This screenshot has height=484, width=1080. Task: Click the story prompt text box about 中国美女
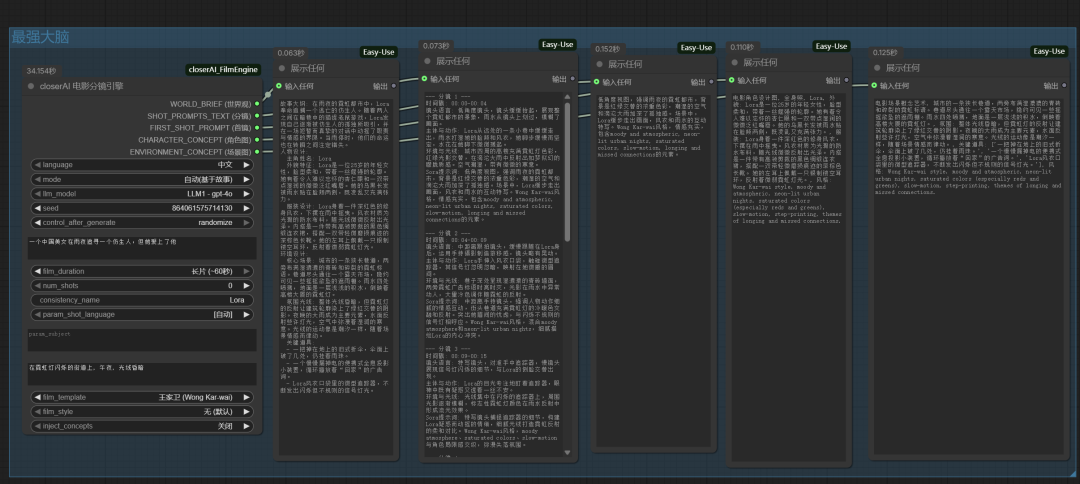pyautogui.click(x=142, y=248)
